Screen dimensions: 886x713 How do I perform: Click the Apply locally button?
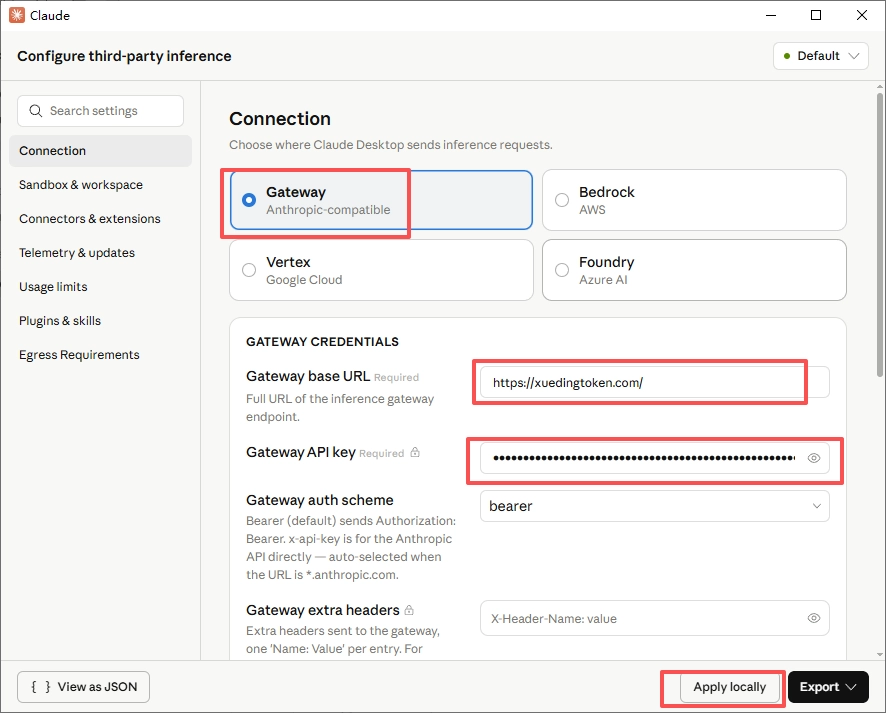click(x=729, y=687)
